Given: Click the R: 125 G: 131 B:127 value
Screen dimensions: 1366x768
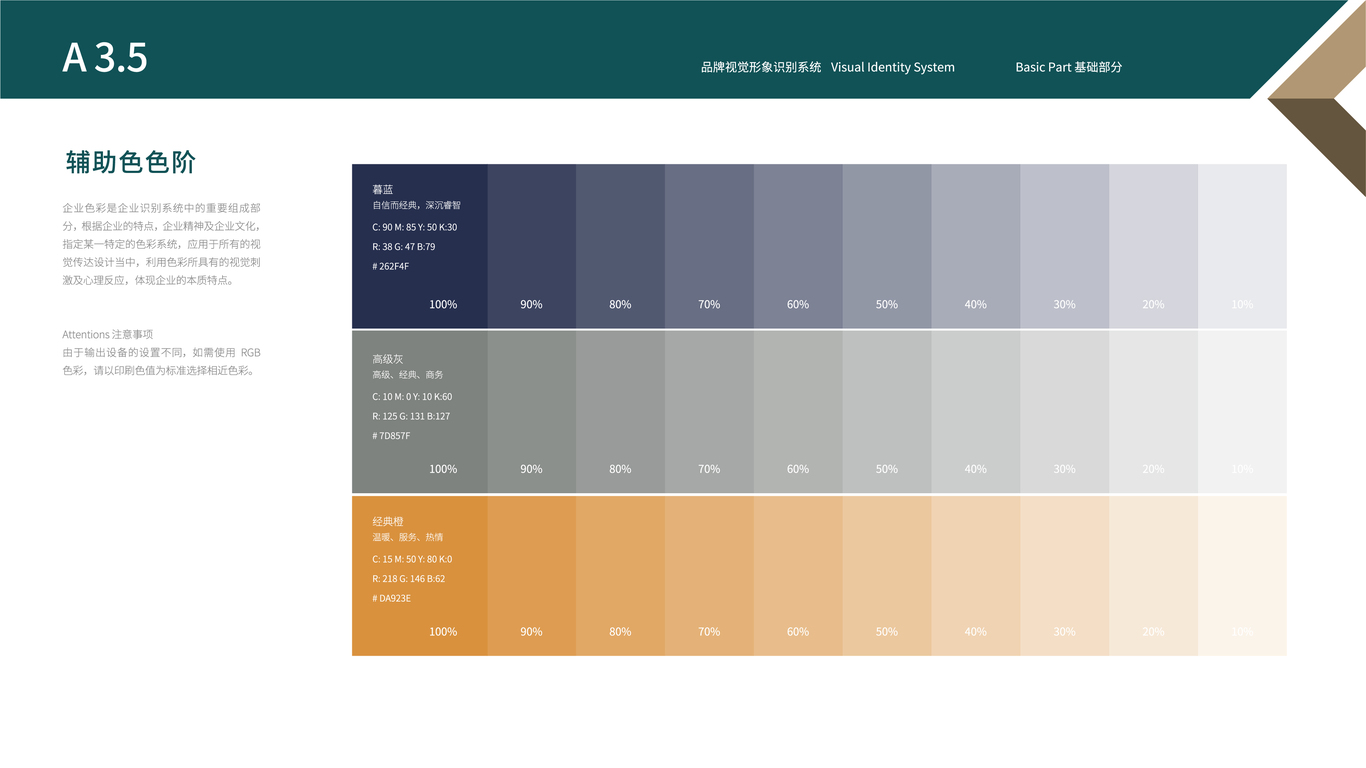Looking at the screenshot, I should click(411, 416).
